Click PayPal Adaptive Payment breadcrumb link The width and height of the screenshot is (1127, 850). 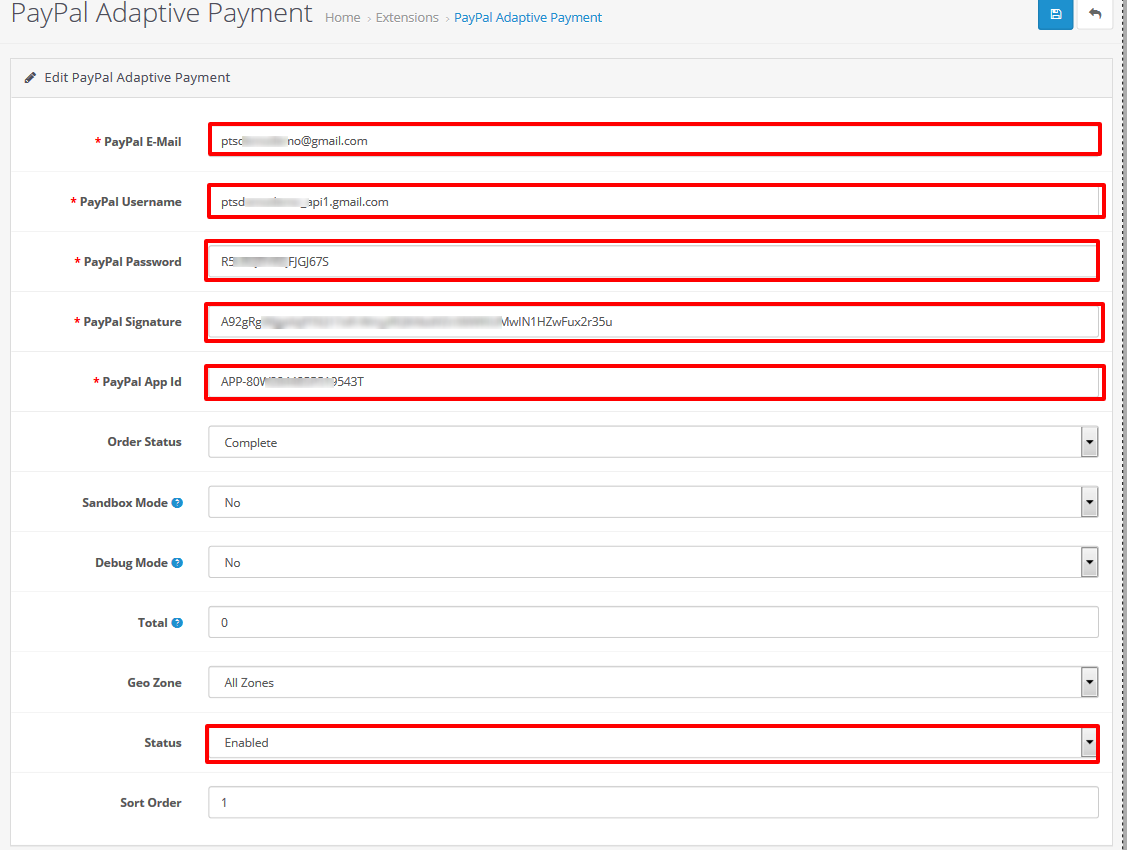(x=528, y=17)
